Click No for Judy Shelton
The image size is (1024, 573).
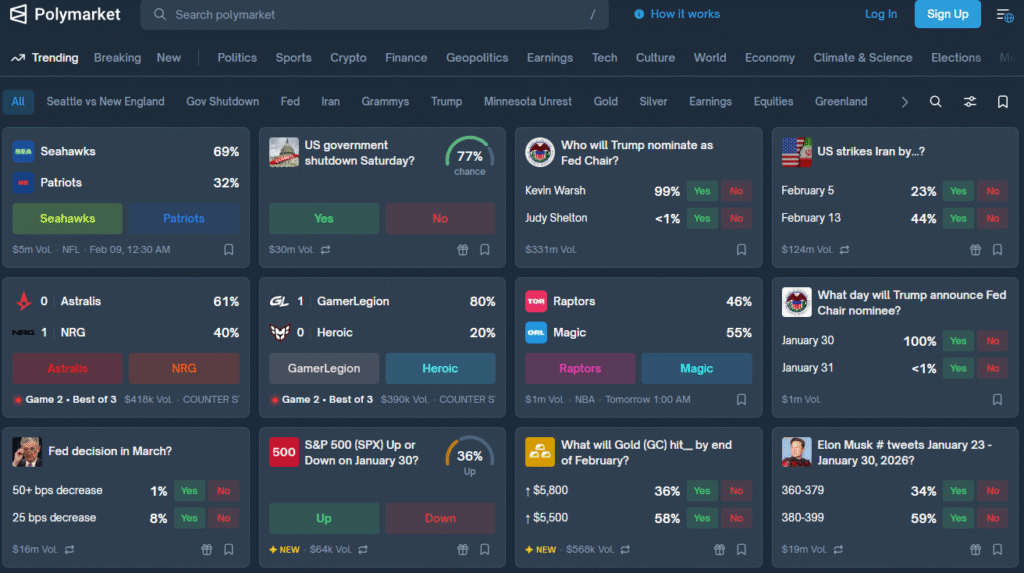[737, 219]
